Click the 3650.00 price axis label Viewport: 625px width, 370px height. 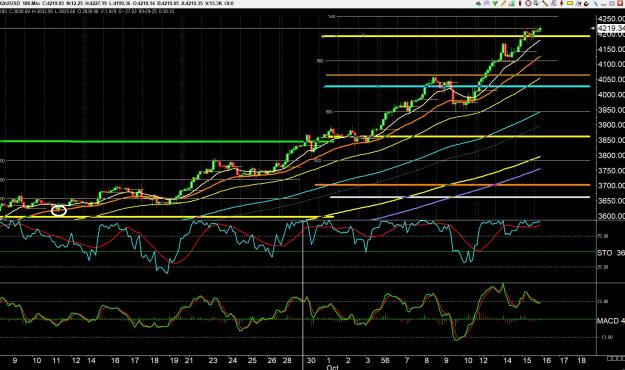[611, 201]
